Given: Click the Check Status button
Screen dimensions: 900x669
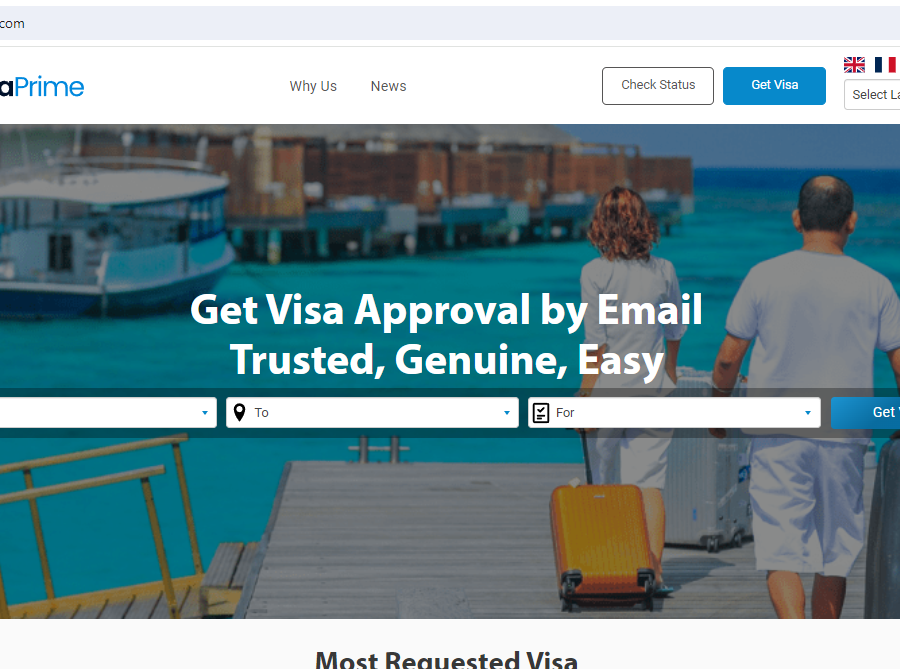Looking at the screenshot, I should (658, 85).
